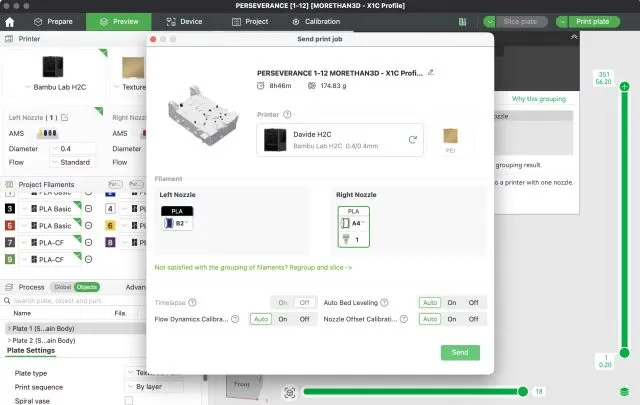The height and width of the screenshot is (405, 640).
Task: Switch to the Prepare tab
Action: 53,21
